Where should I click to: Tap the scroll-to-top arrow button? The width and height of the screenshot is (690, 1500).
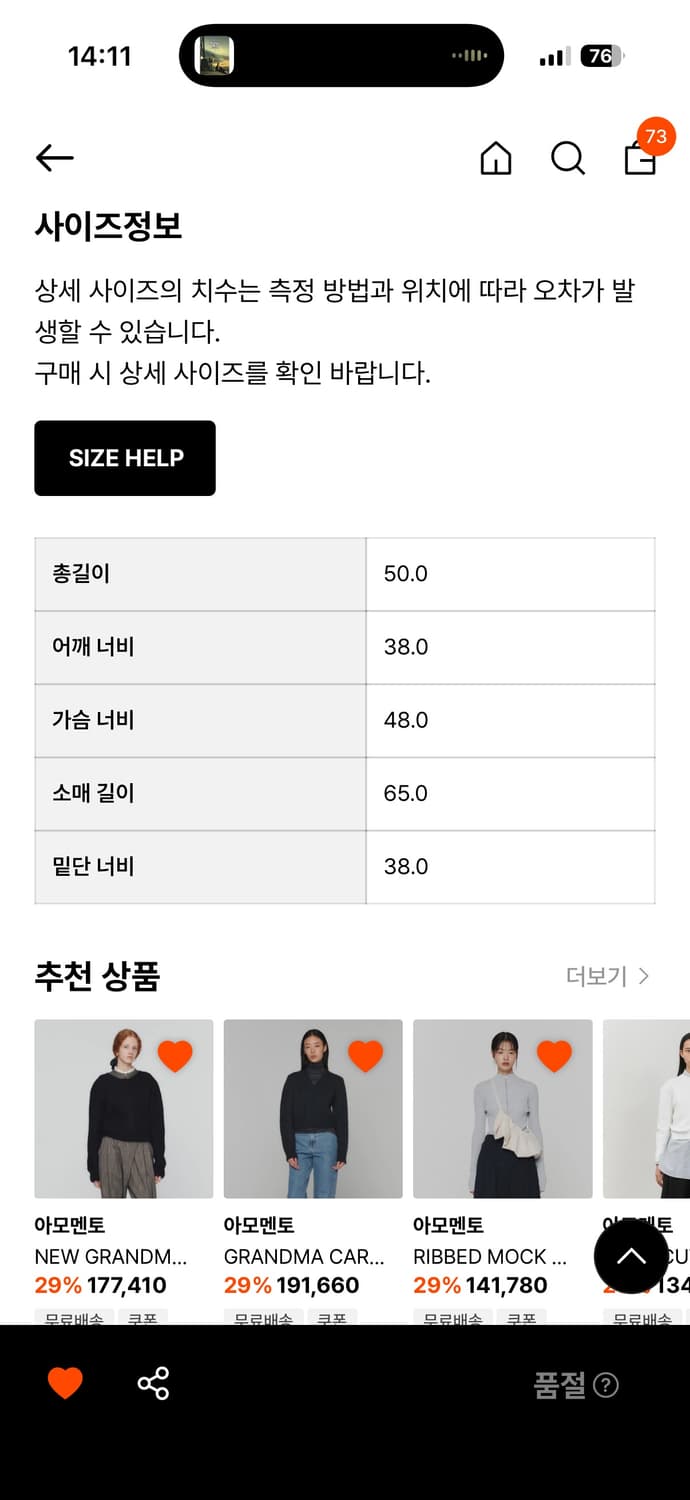pyautogui.click(x=631, y=1256)
